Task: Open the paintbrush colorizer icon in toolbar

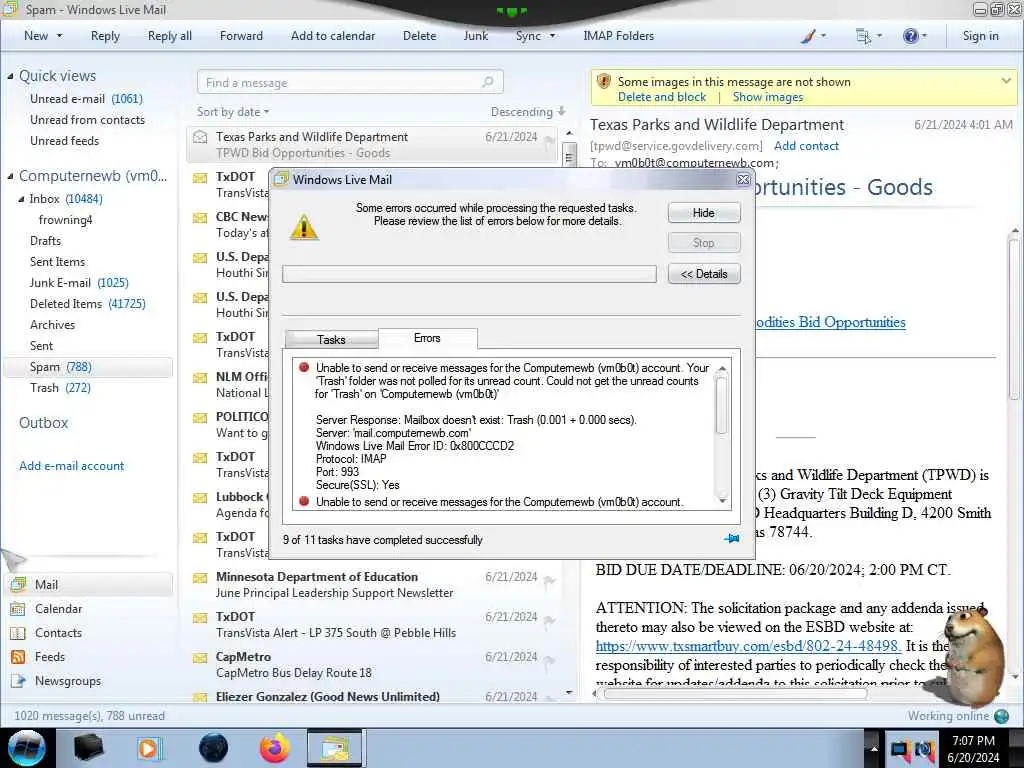Action: pos(808,37)
